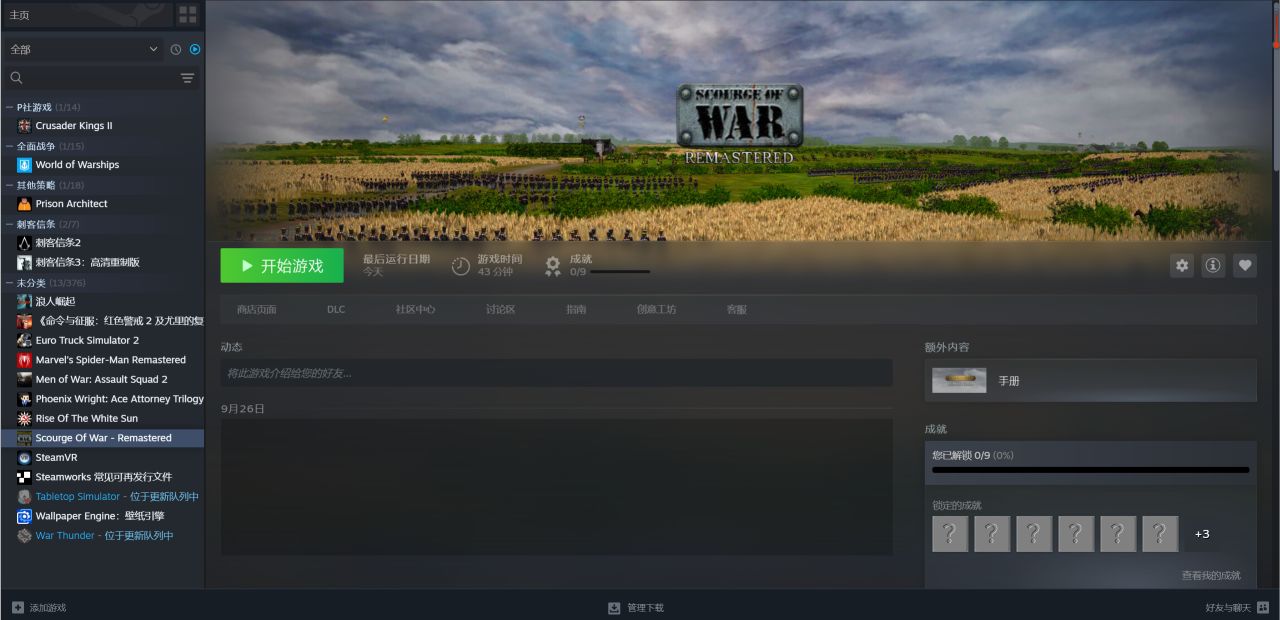Collapse the P社游戏 category
The width and height of the screenshot is (1280, 620).
coord(9,107)
